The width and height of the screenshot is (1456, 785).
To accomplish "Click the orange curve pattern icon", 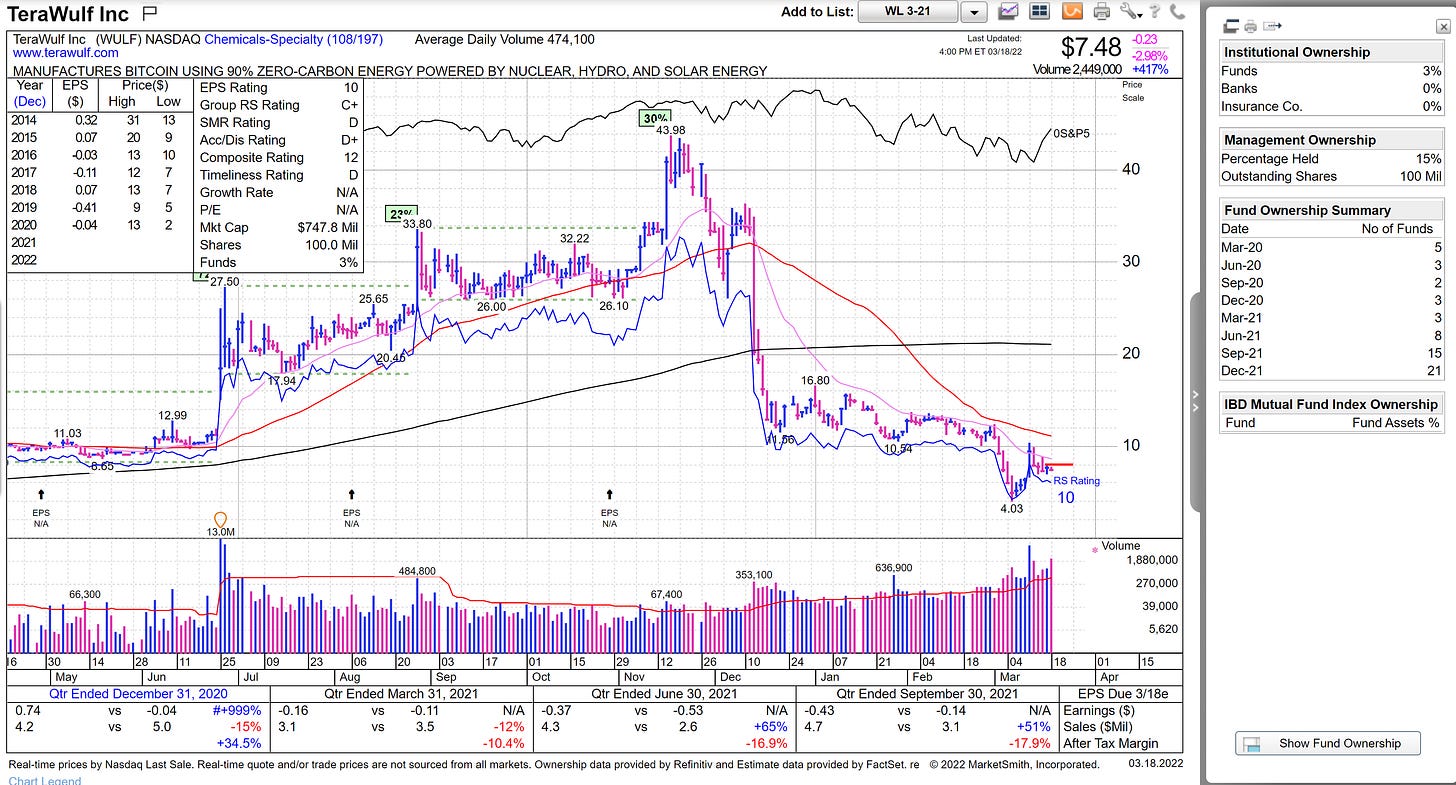I will tap(1071, 12).
